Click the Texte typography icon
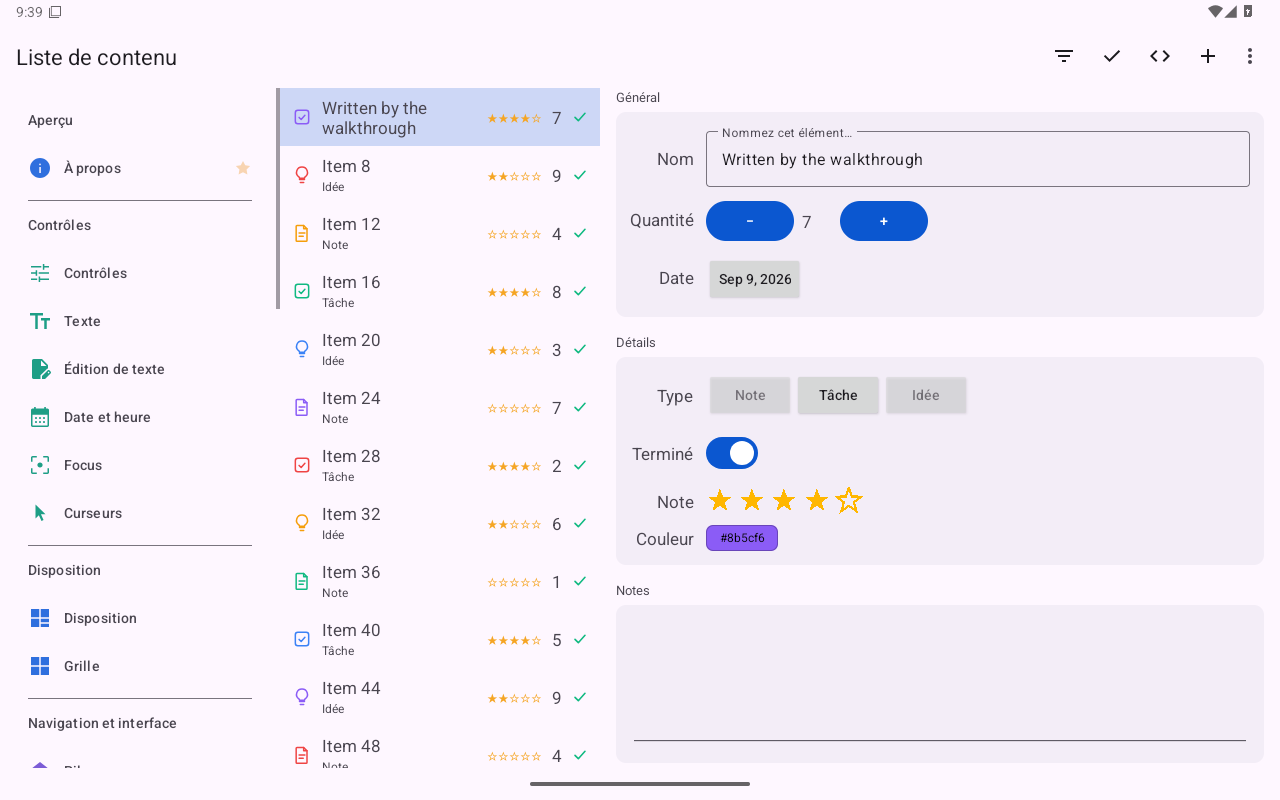1280x800 pixels. click(x=40, y=321)
